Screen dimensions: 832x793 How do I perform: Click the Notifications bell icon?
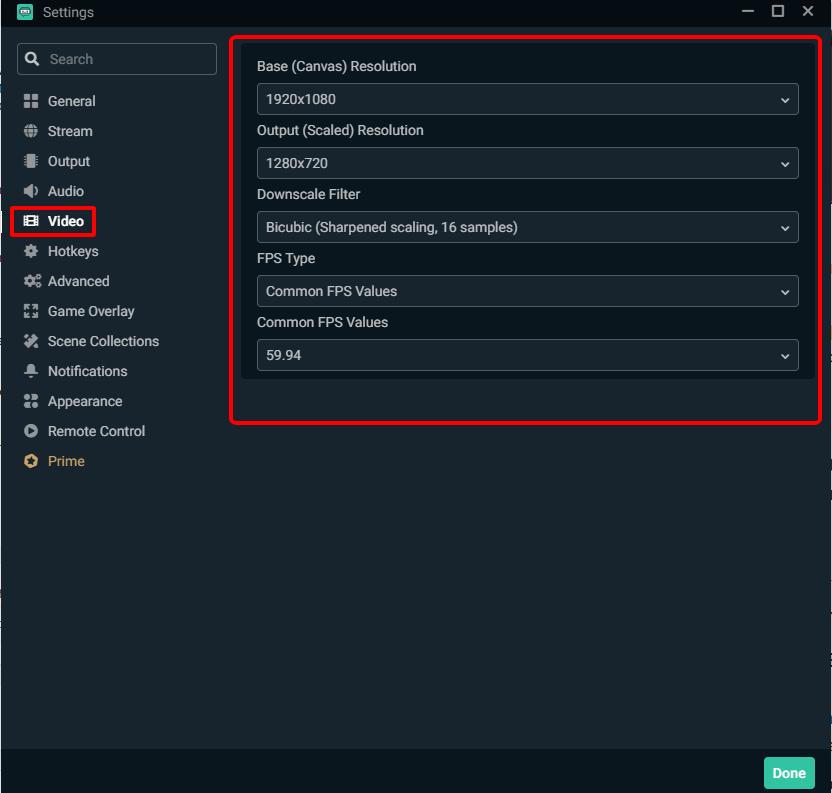(x=31, y=371)
